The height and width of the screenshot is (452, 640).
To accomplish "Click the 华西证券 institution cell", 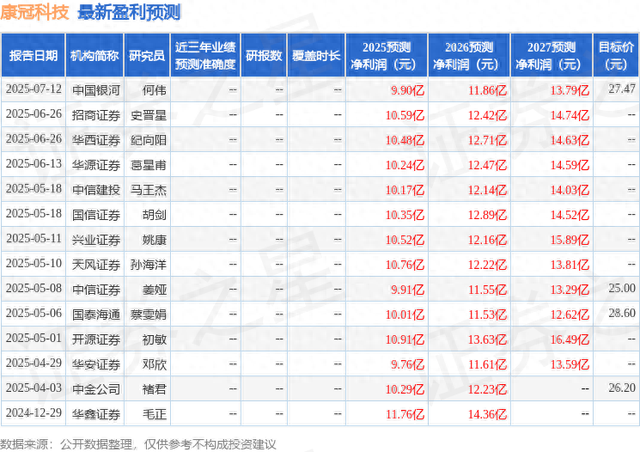I will (96, 140).
